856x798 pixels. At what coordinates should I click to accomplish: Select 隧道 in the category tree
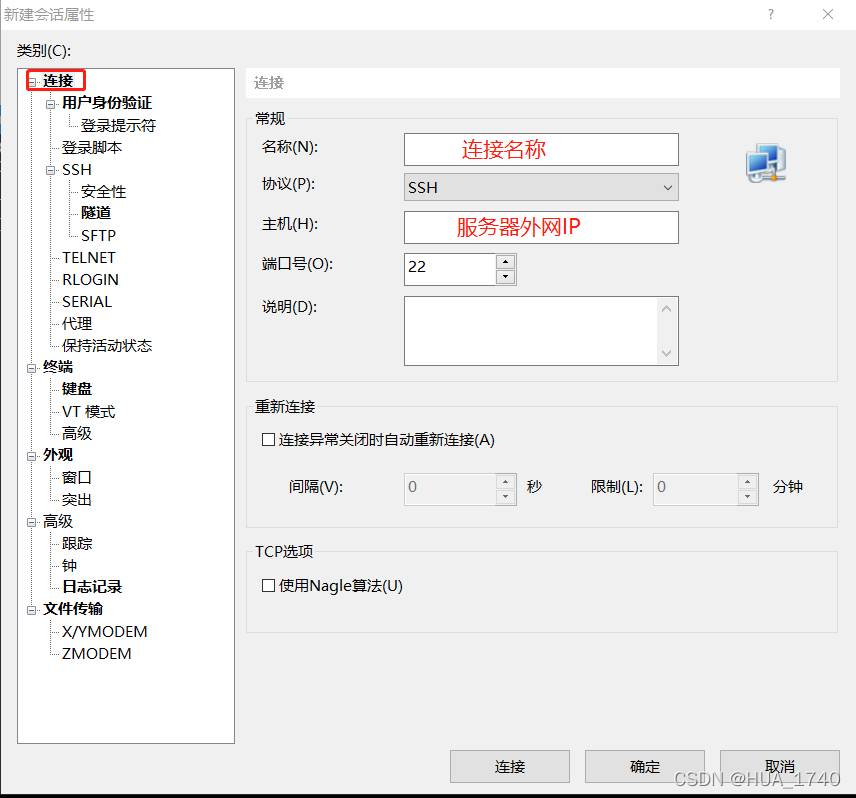(96, 213)
